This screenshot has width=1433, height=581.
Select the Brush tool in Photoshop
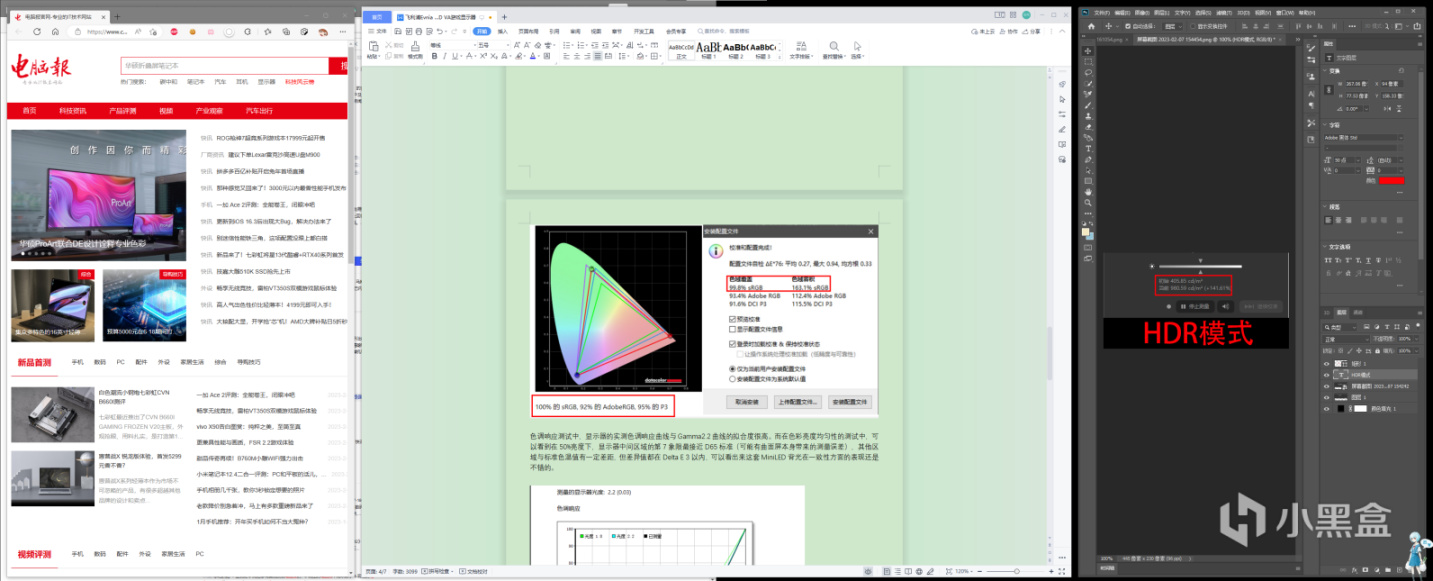tap(1088, 105)
